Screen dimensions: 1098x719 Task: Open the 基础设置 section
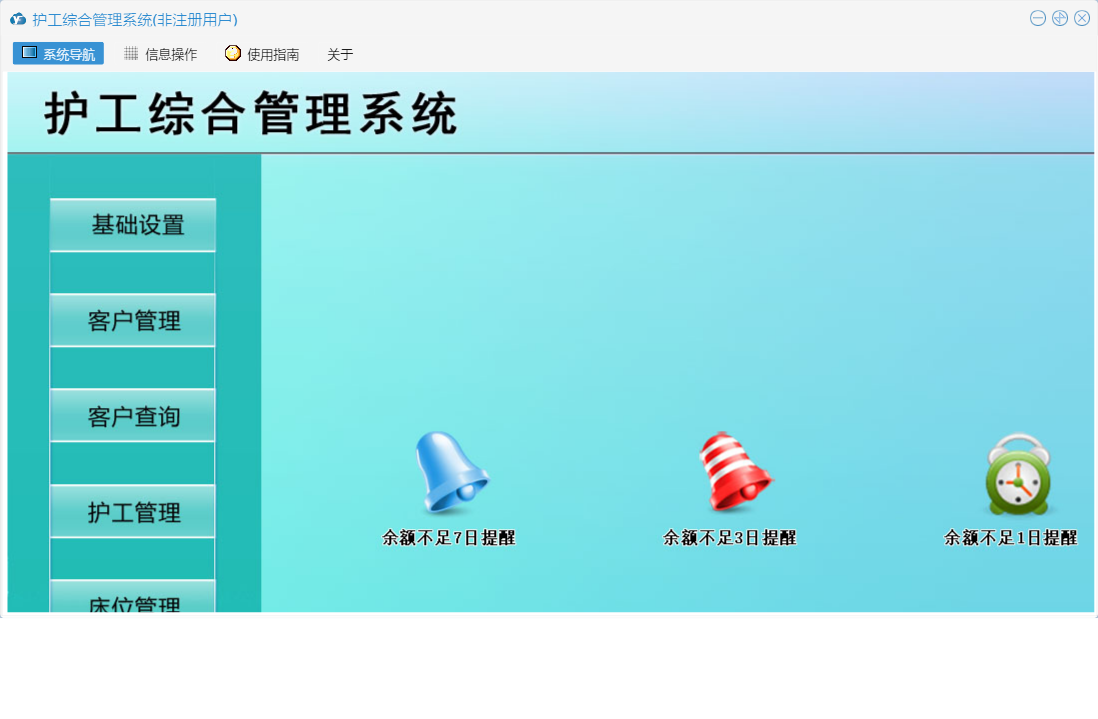coord(133,225)
